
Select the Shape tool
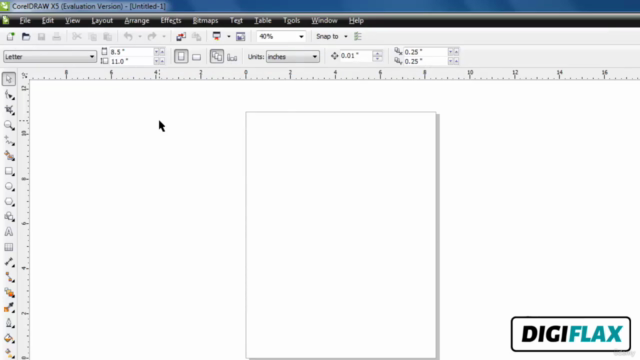(x=9, y=95)
